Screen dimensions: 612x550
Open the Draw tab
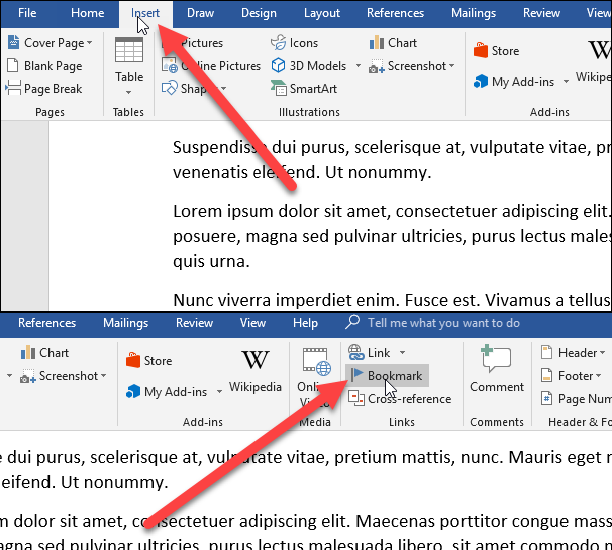(x=200, y=13)
